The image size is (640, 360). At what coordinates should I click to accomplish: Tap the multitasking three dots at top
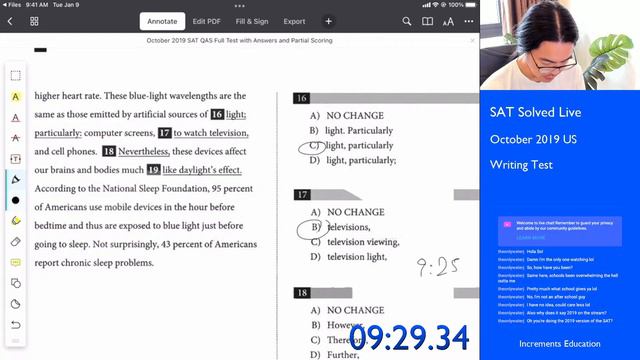pos(240,6)
